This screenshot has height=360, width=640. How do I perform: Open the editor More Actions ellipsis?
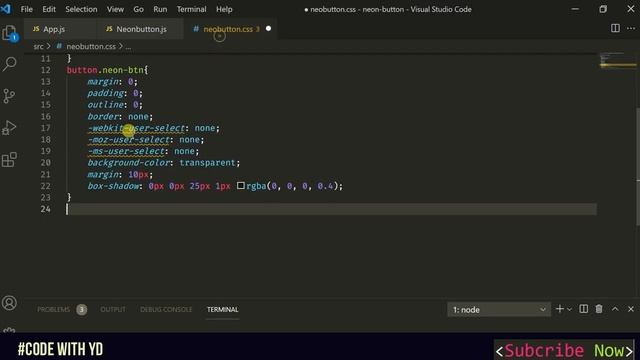click(631, 28)
